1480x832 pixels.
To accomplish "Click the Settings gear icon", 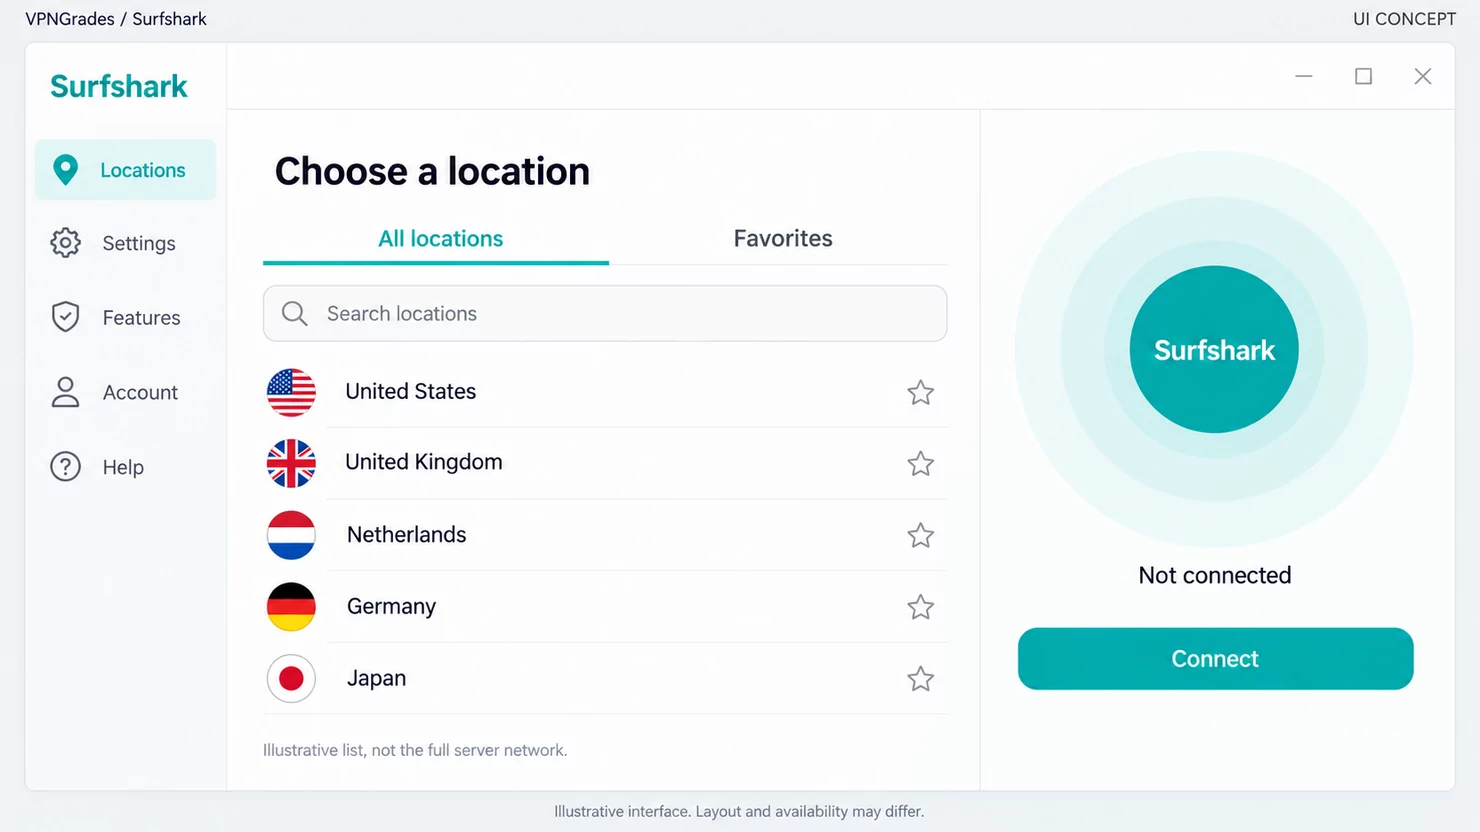I will tap(65, 243).
